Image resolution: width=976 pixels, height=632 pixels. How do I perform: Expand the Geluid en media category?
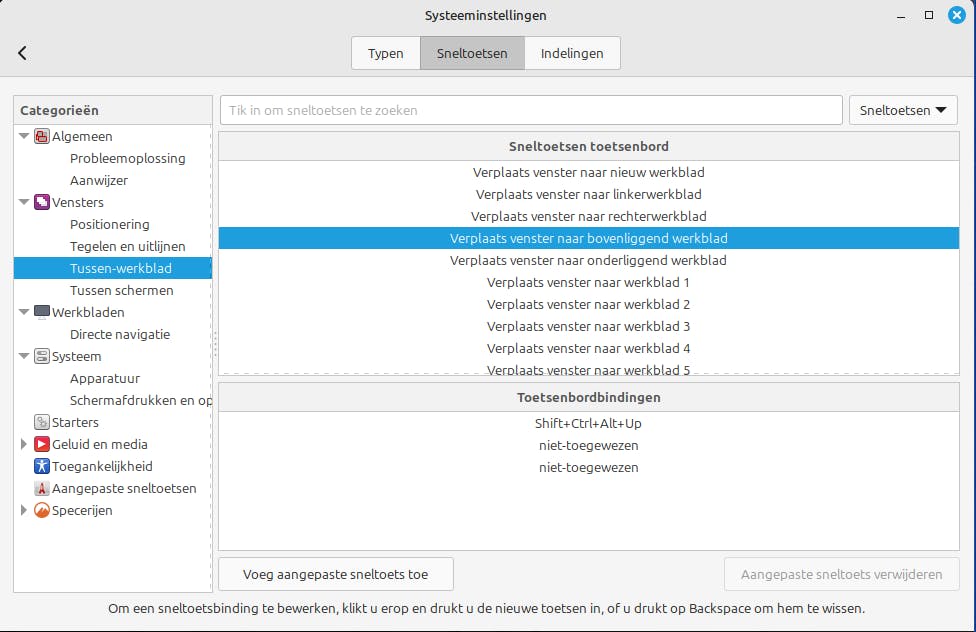(24, 444)
